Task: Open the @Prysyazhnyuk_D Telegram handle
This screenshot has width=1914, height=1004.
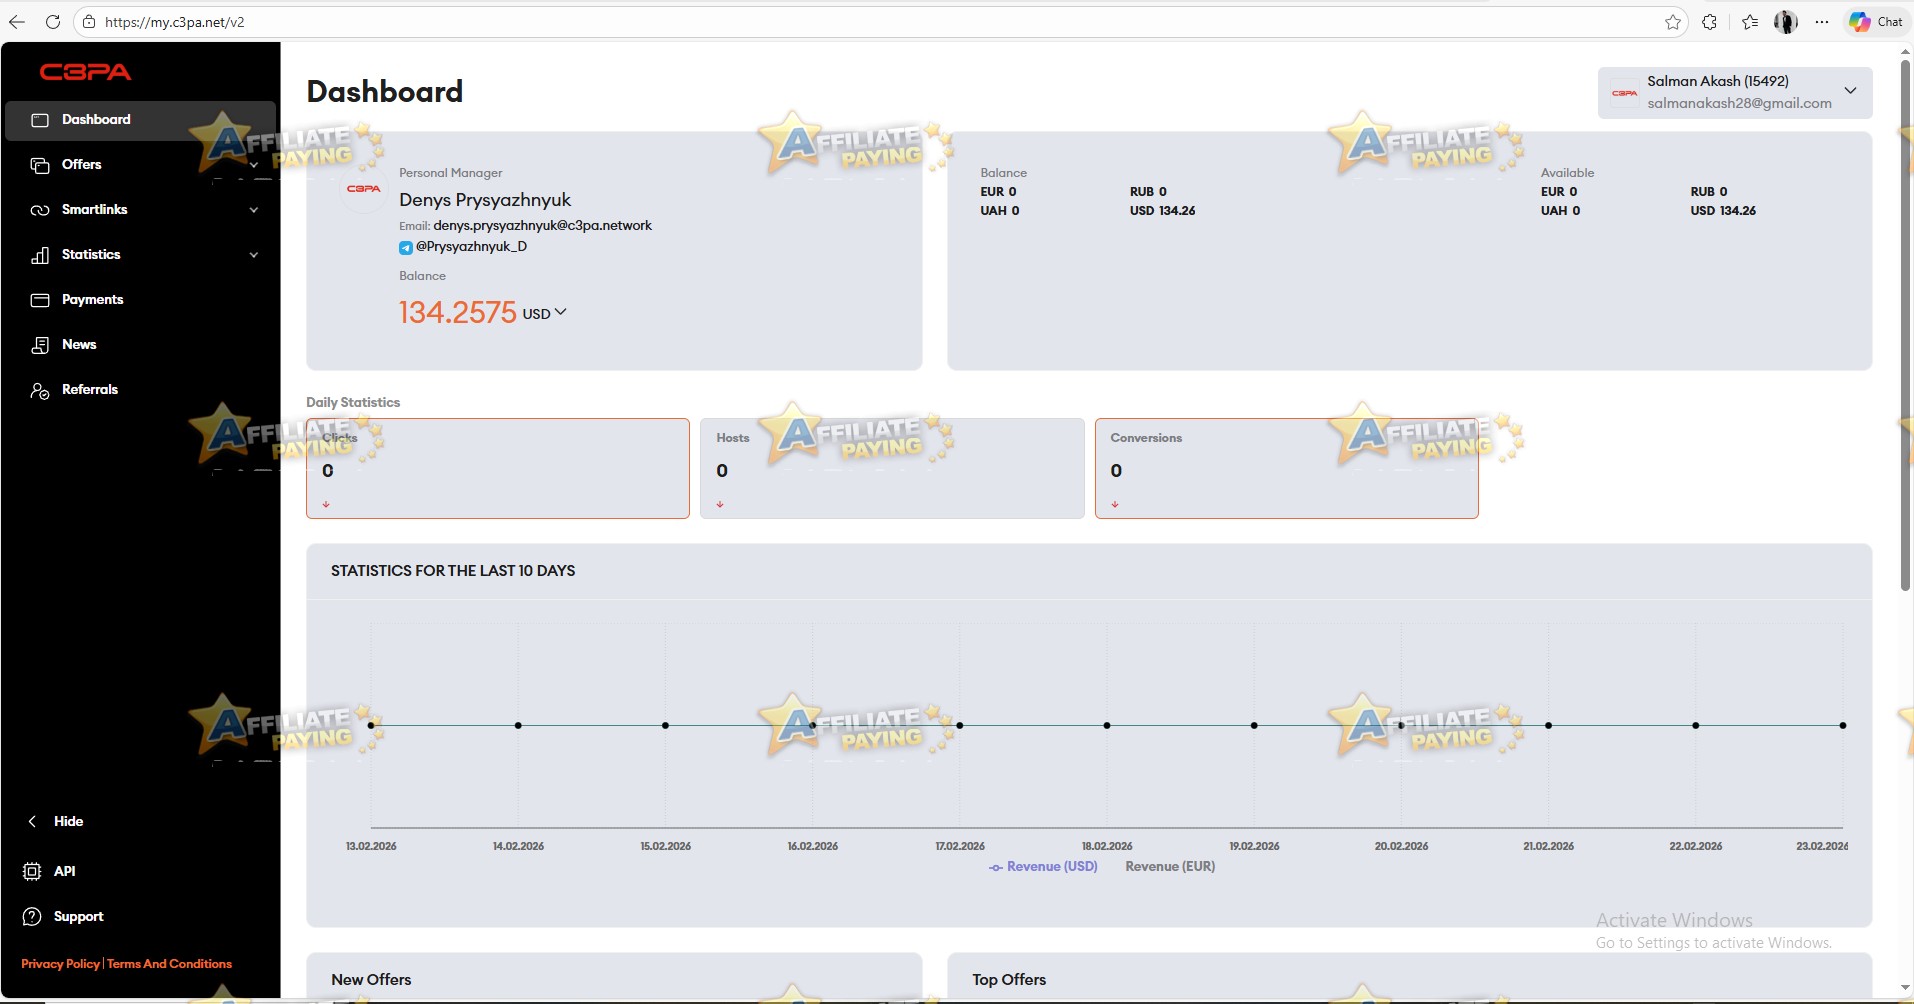Action: pos(471,247)
